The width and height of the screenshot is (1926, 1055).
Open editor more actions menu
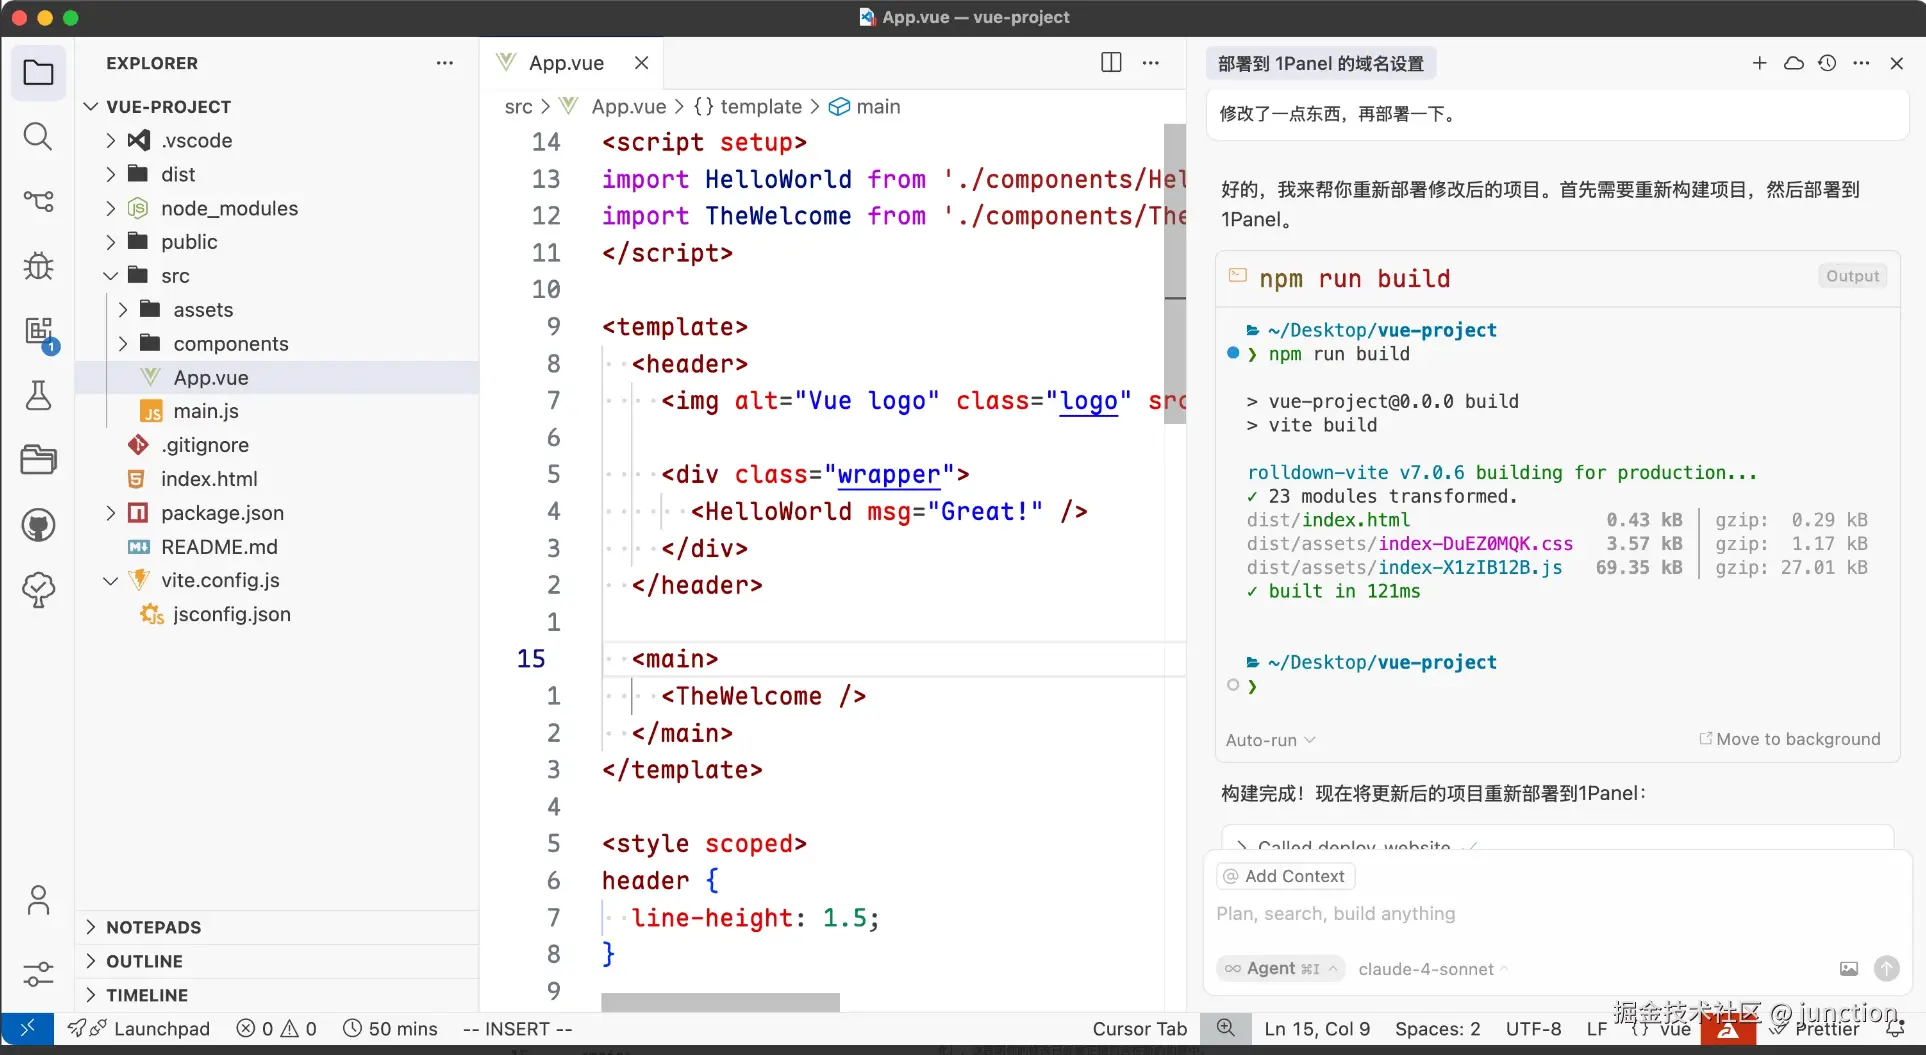pyautogui.click(x=1151, y=62)
